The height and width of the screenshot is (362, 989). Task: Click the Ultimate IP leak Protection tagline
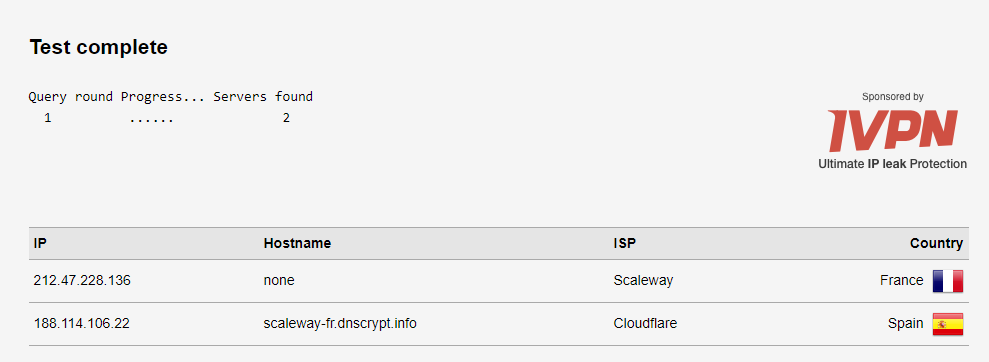[x=892, y=164]
